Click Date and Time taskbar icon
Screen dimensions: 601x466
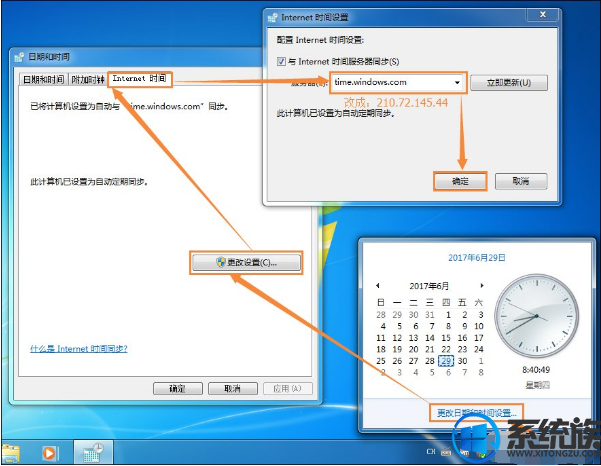coord(93,453)
